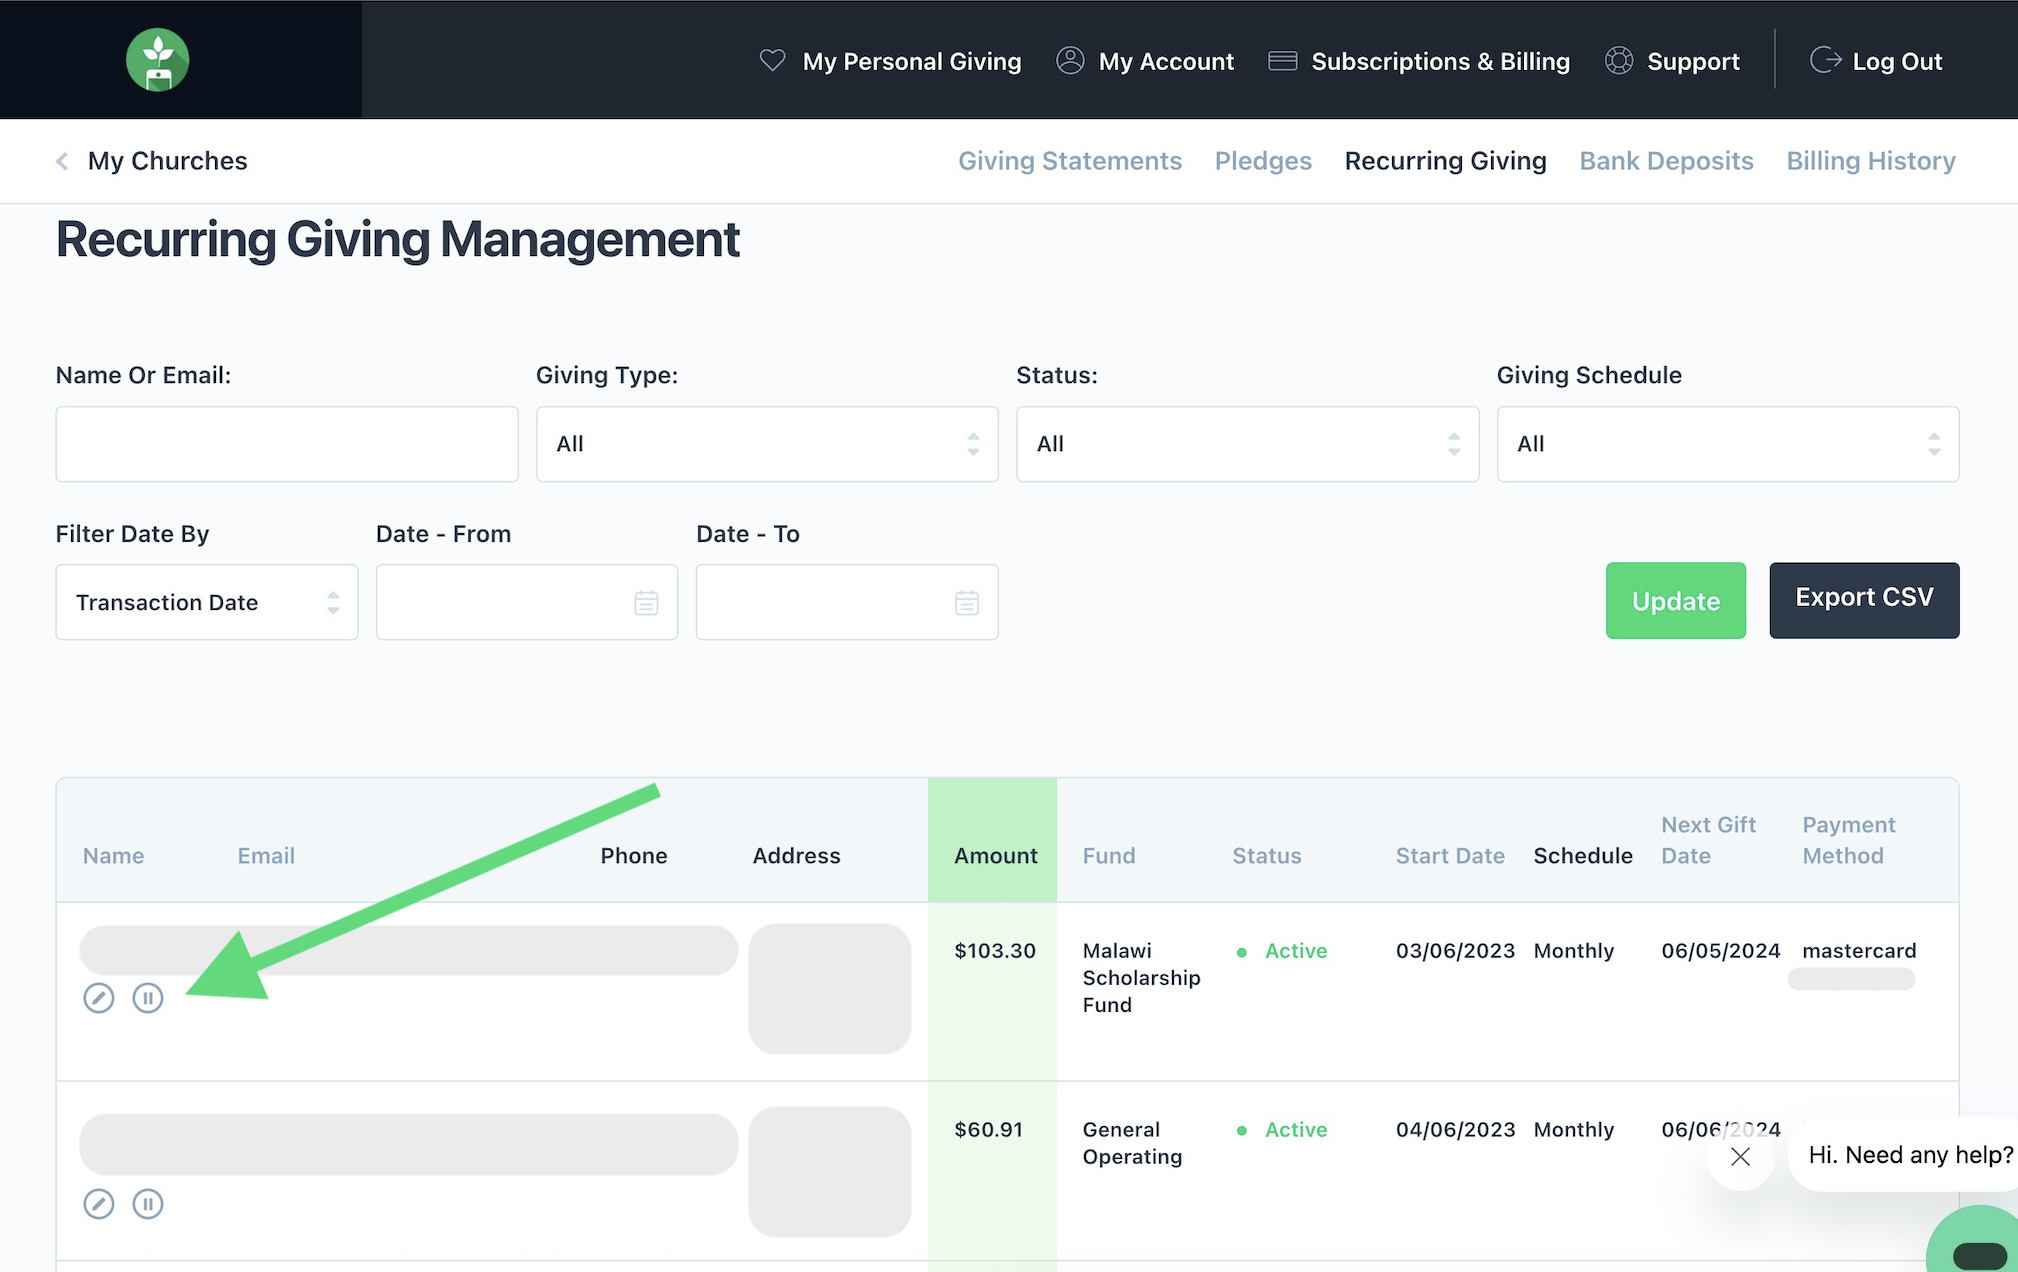Sort by the Payment Method header
2018x1272 pixels.
point(1849,840)
